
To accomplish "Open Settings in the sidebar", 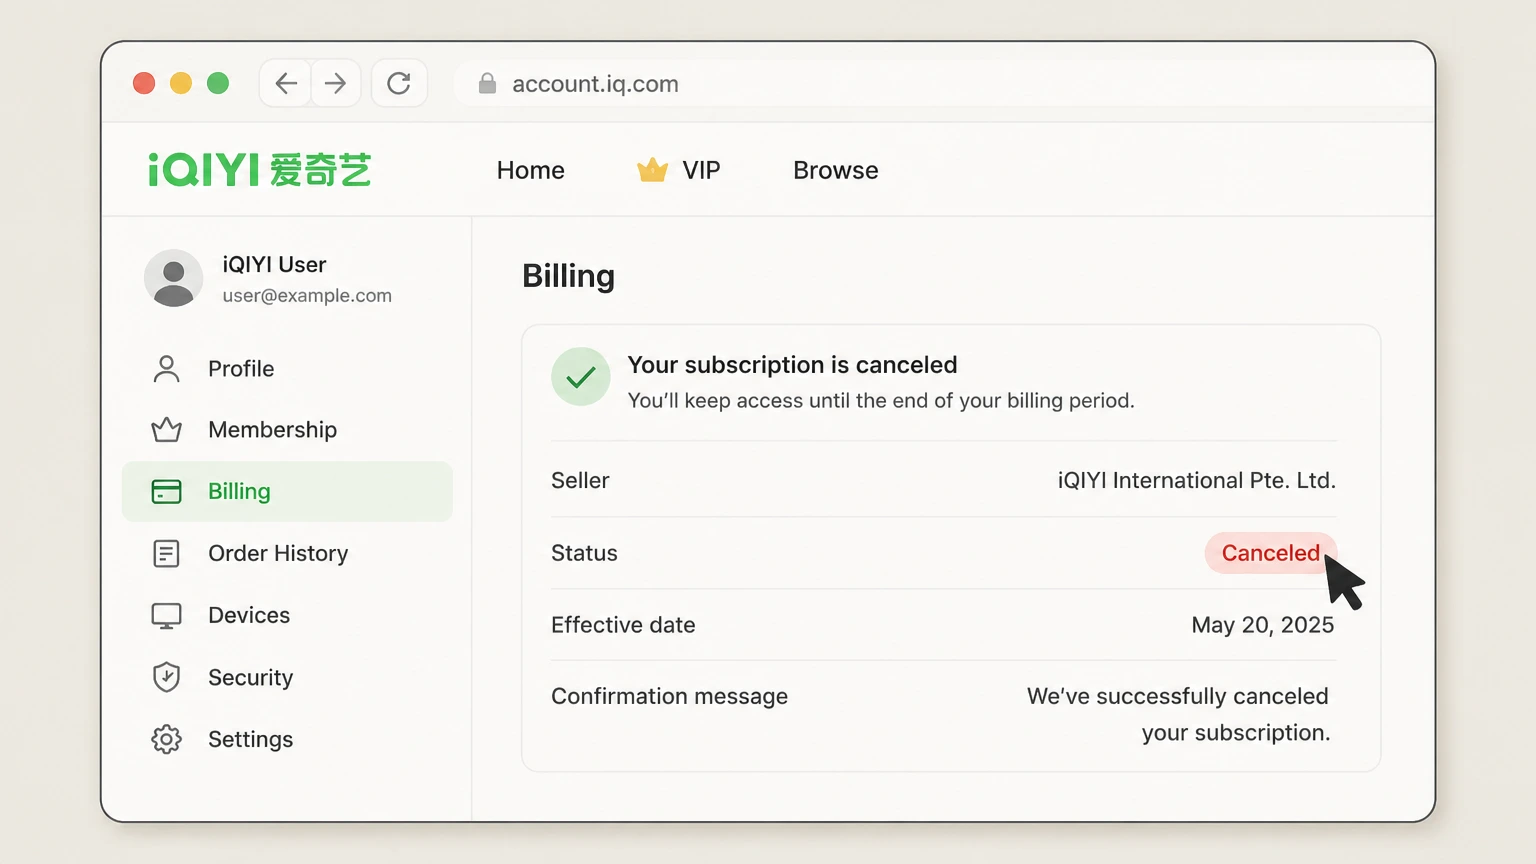I will tap(287, 739).
